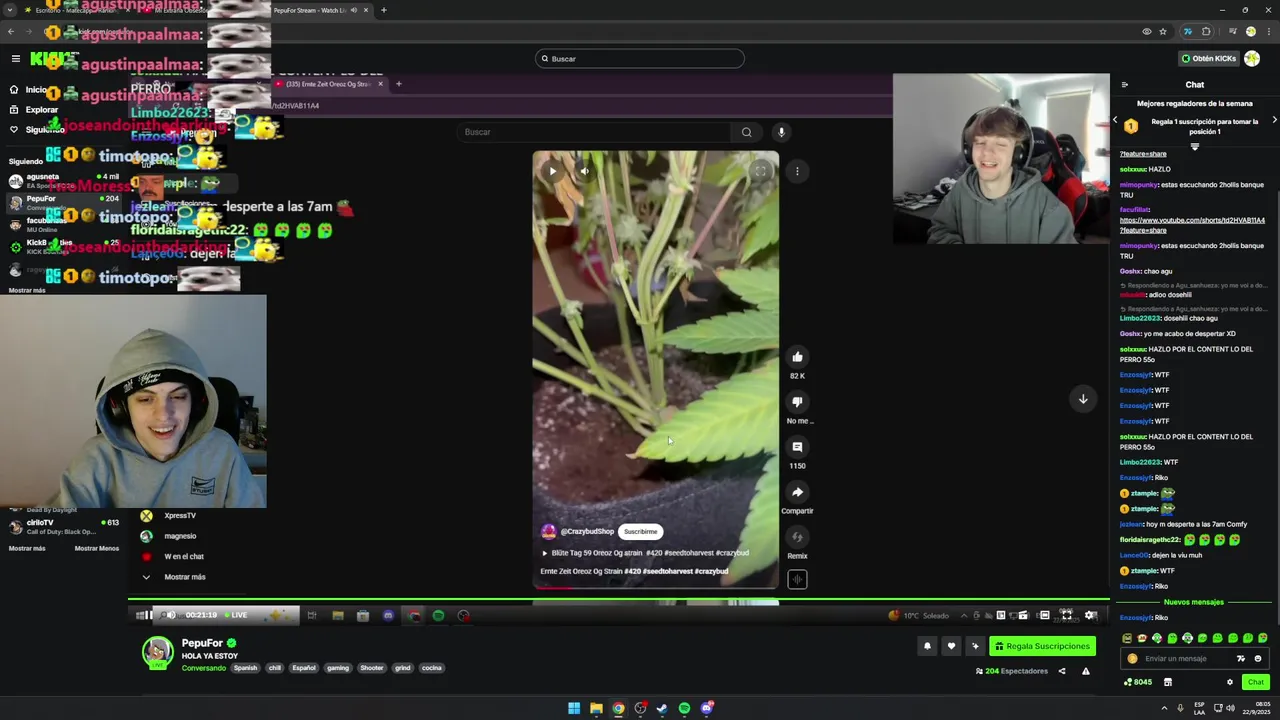Report the stream with warning triangle
Image resolution: width=1280 pixels, height=720 pixels.
(x=1085, y=671)
